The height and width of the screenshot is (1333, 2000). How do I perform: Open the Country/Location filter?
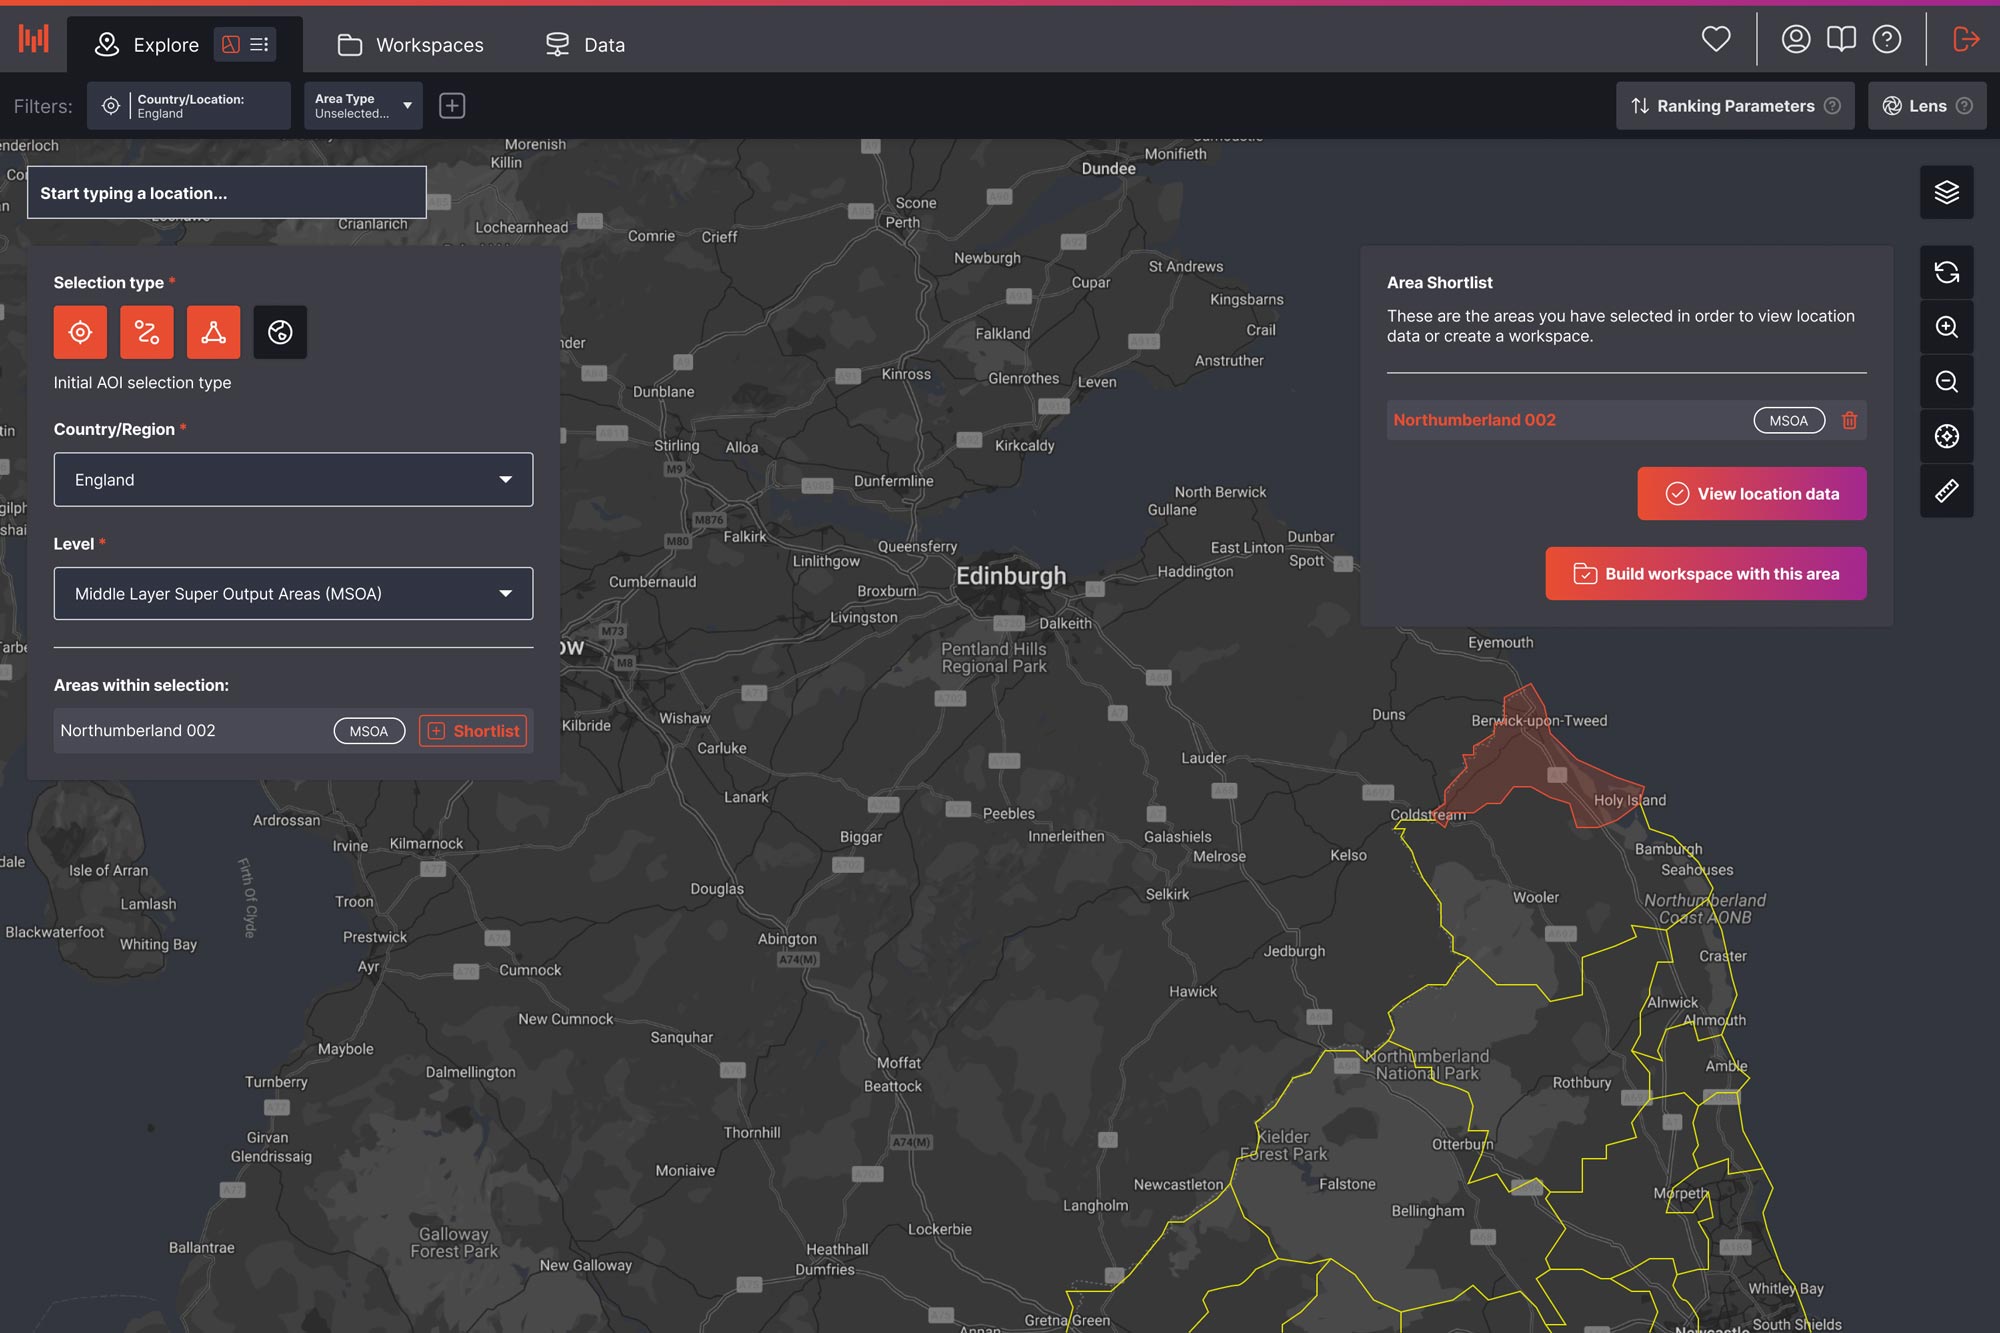coord(189,106)
